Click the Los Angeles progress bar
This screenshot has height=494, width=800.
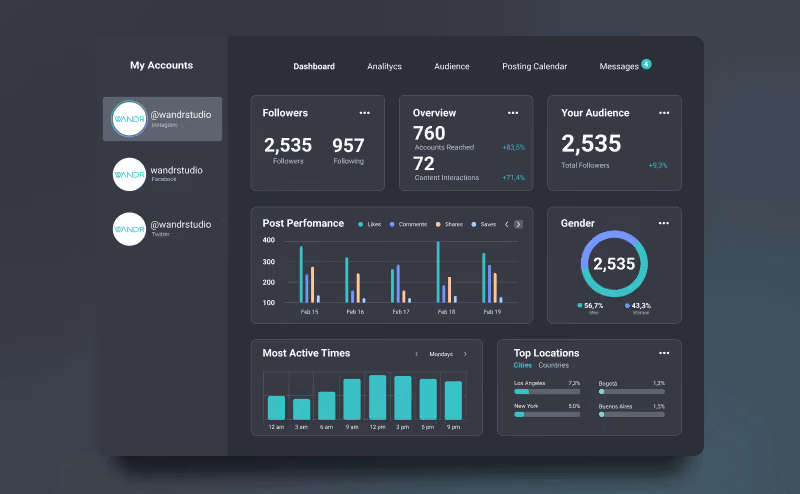point(547,391)
